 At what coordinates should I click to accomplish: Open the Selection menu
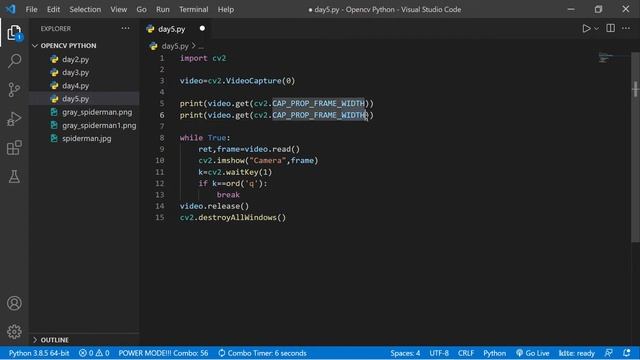85,9
